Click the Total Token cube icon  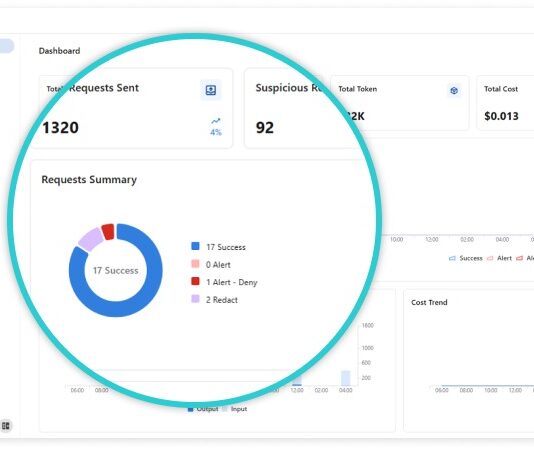pos(454,90)
